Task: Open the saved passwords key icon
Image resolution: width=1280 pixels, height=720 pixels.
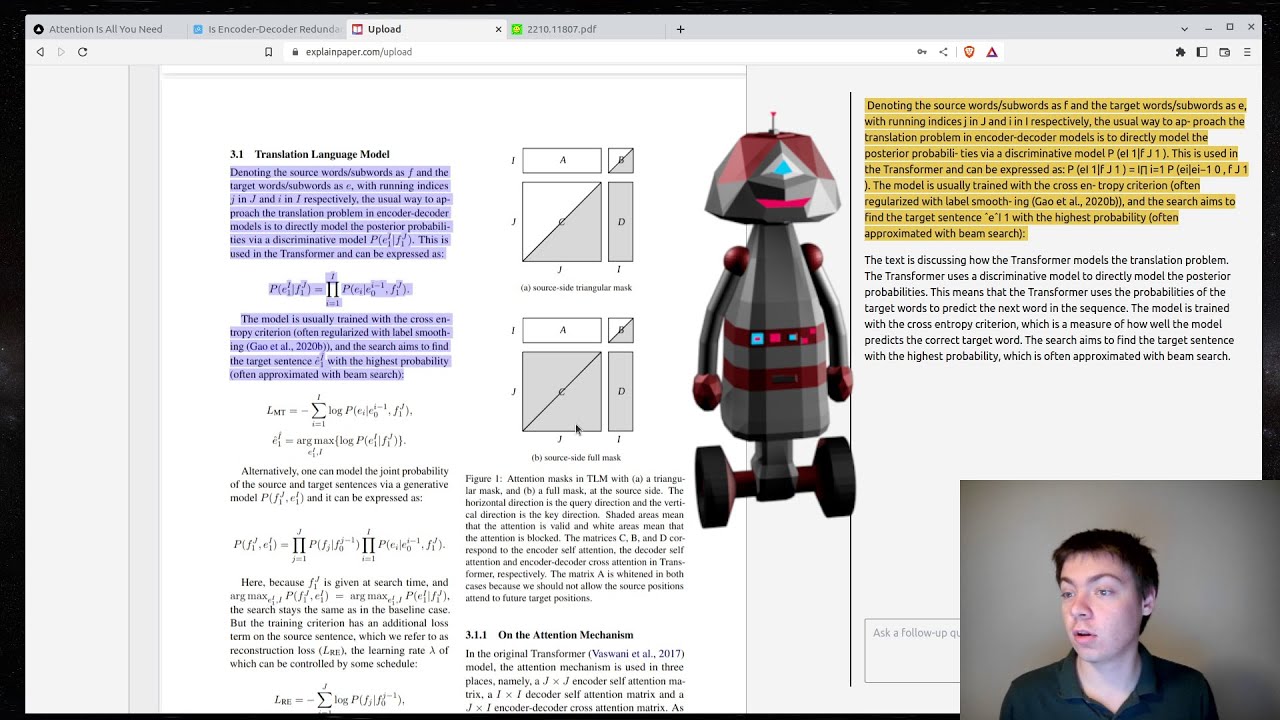Action: (x=921, y=52)
